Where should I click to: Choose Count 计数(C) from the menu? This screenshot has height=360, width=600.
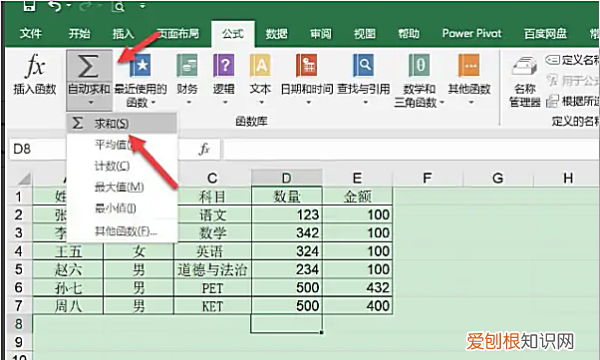(122, 166)
